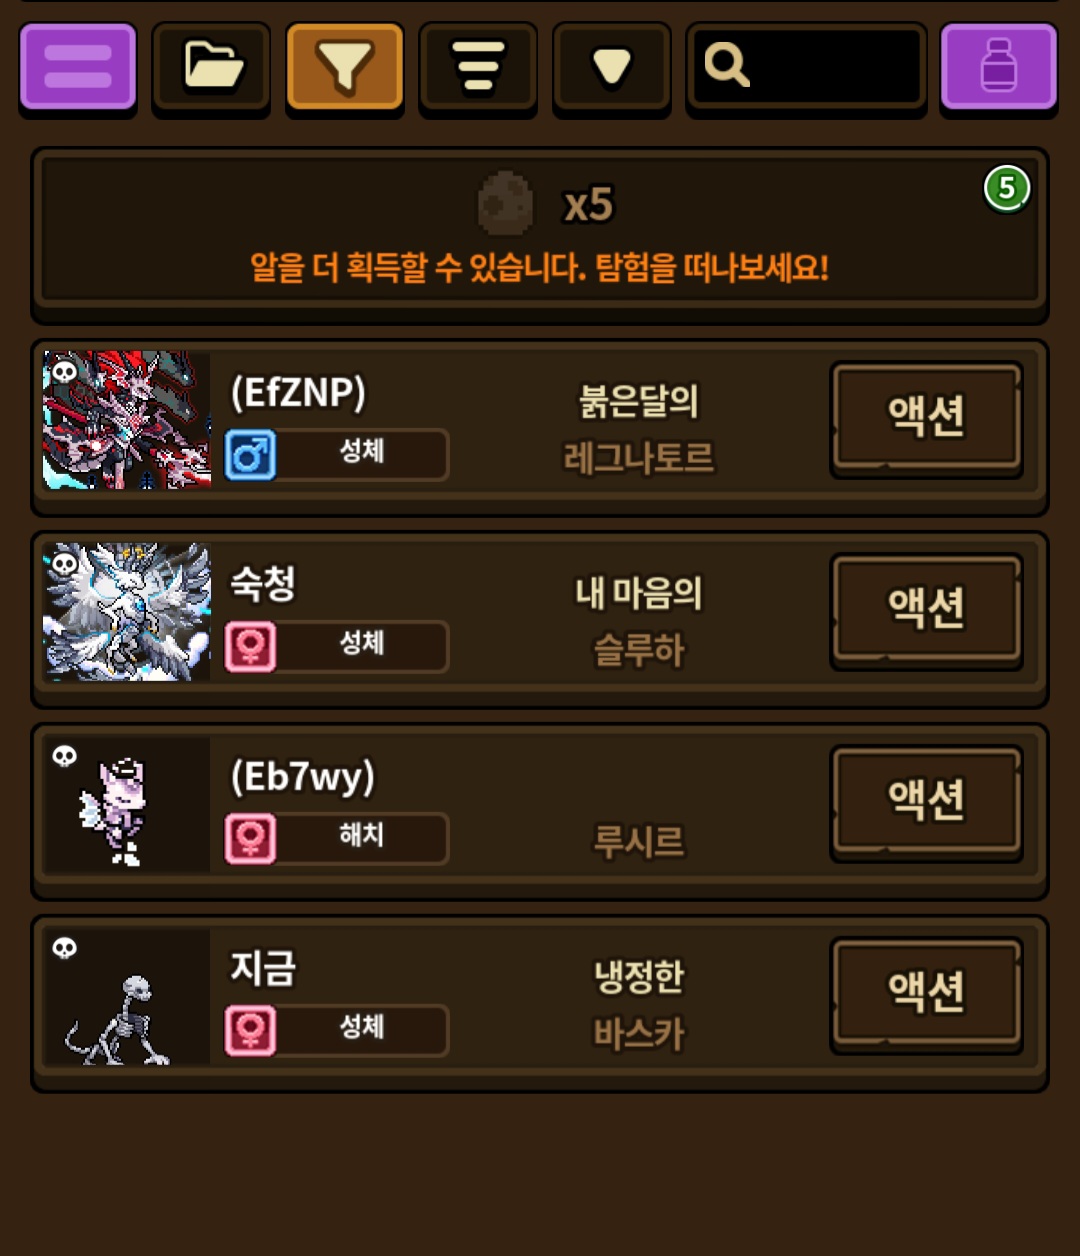Open 액션 for (EfZNP) dragon
The width and height of the screenshot is (1080, 1256).
[927, 417]
